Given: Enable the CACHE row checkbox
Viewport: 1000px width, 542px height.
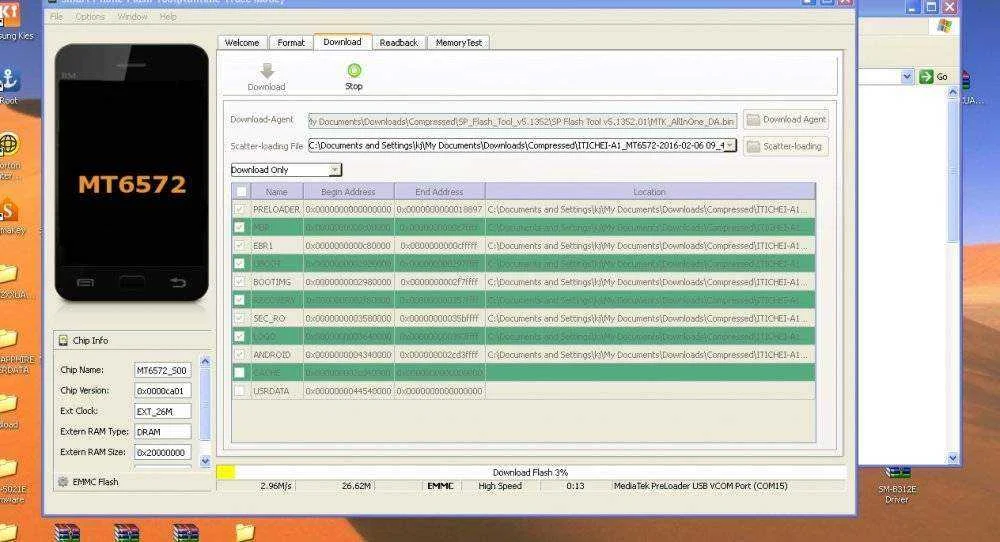Looking at the screenshot, I should (x=240, y=372).
